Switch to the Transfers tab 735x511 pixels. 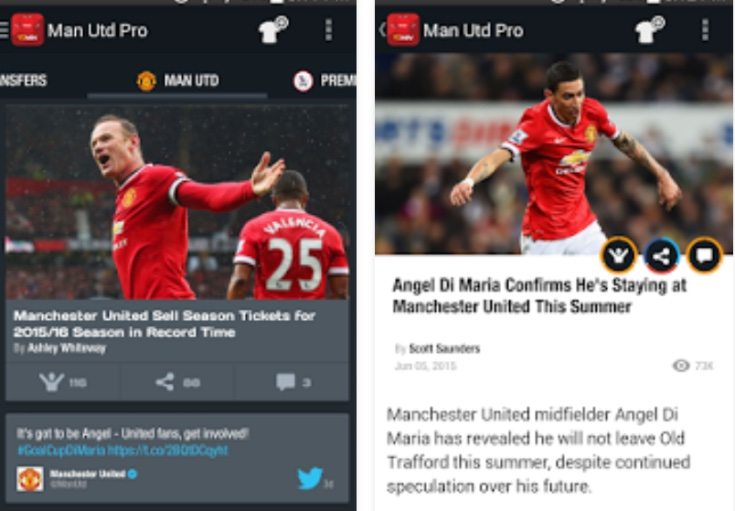(23, 81)
